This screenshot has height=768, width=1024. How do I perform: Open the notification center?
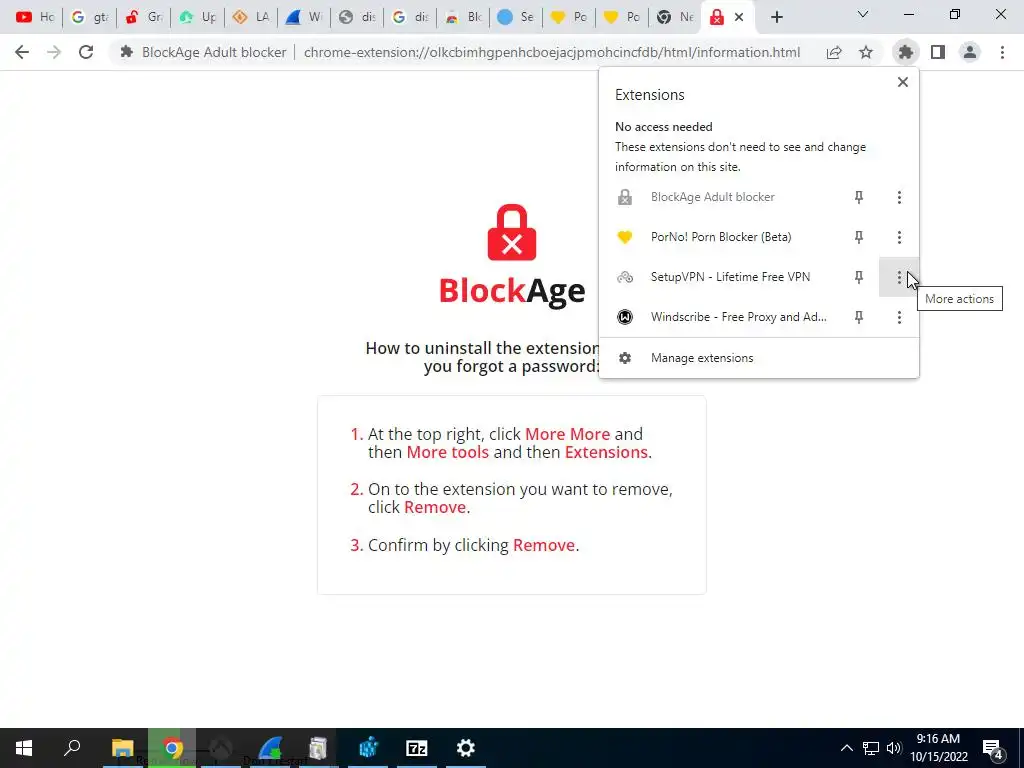click(993, 748)
